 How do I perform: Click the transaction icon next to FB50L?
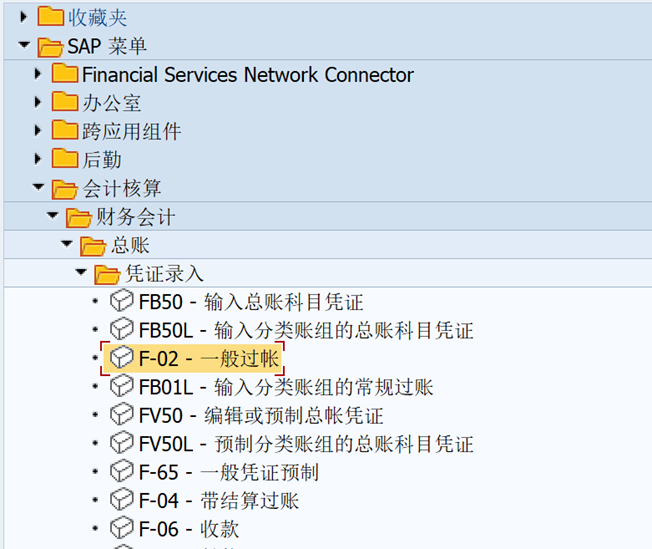pyautogui.click(x=121, y=329)
